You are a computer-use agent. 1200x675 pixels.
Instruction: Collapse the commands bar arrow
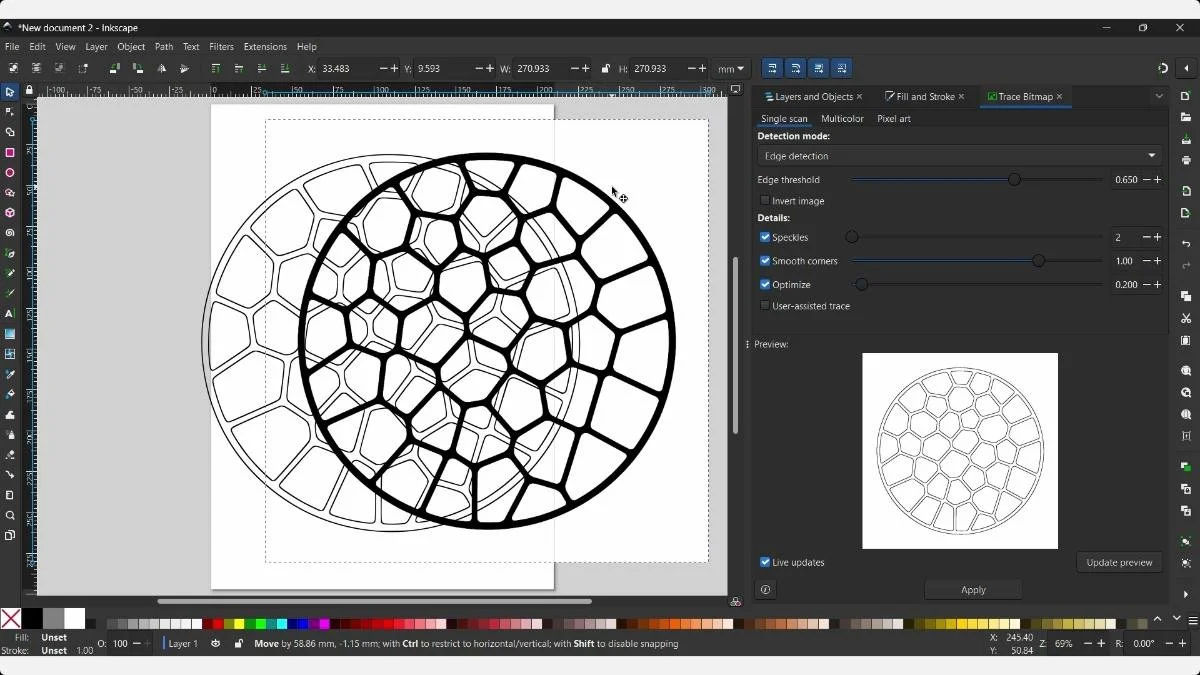[1186, 69]
